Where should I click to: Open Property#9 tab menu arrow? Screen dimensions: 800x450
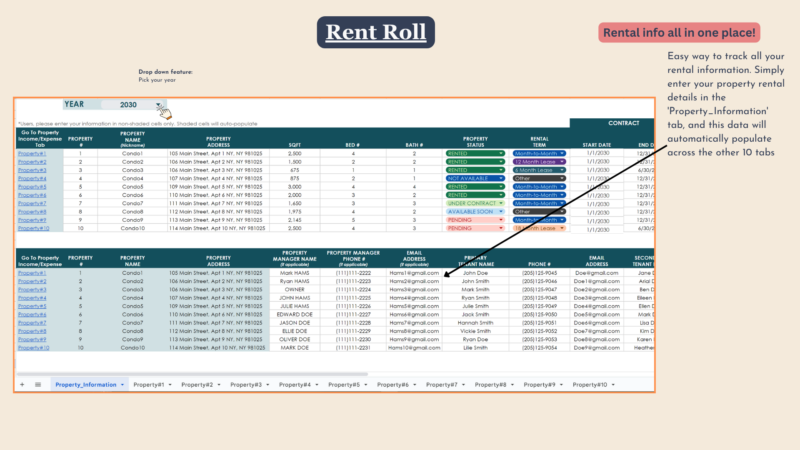(561, 385)
